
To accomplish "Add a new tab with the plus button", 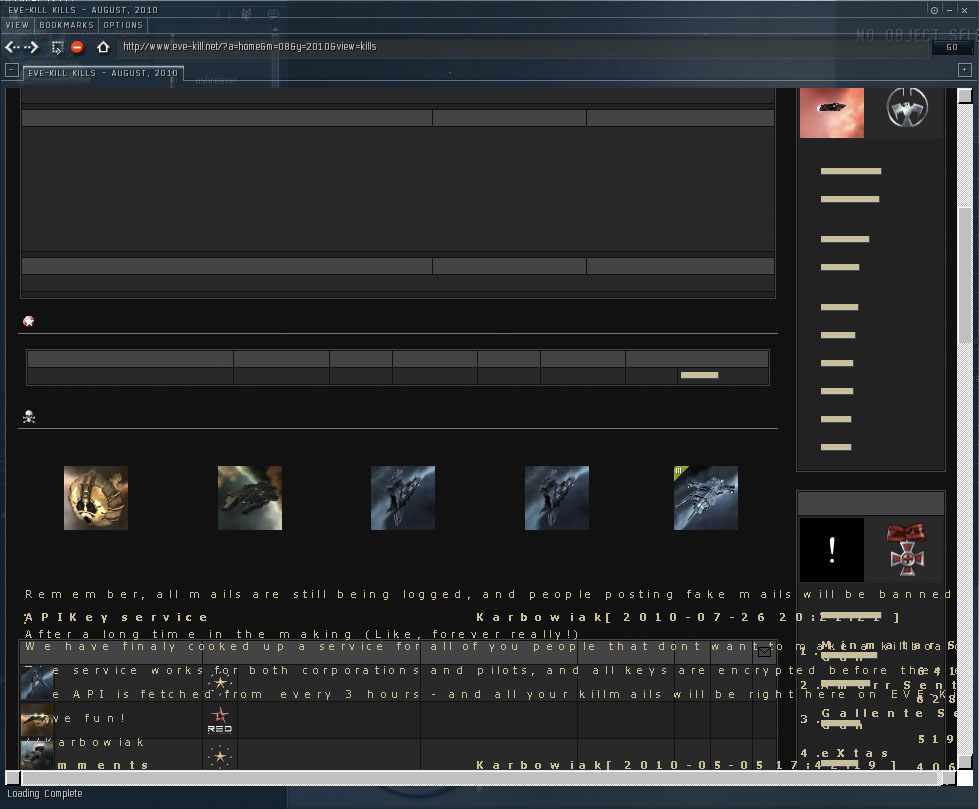I will point(965,70).
